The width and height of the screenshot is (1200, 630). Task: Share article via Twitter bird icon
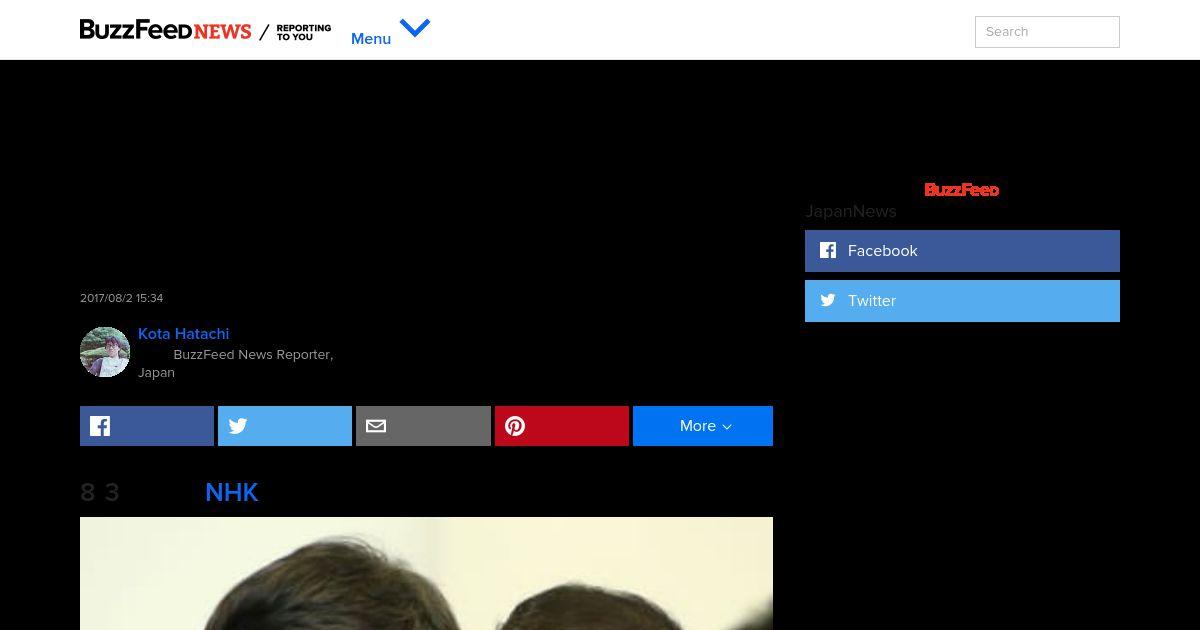[285, 426]
